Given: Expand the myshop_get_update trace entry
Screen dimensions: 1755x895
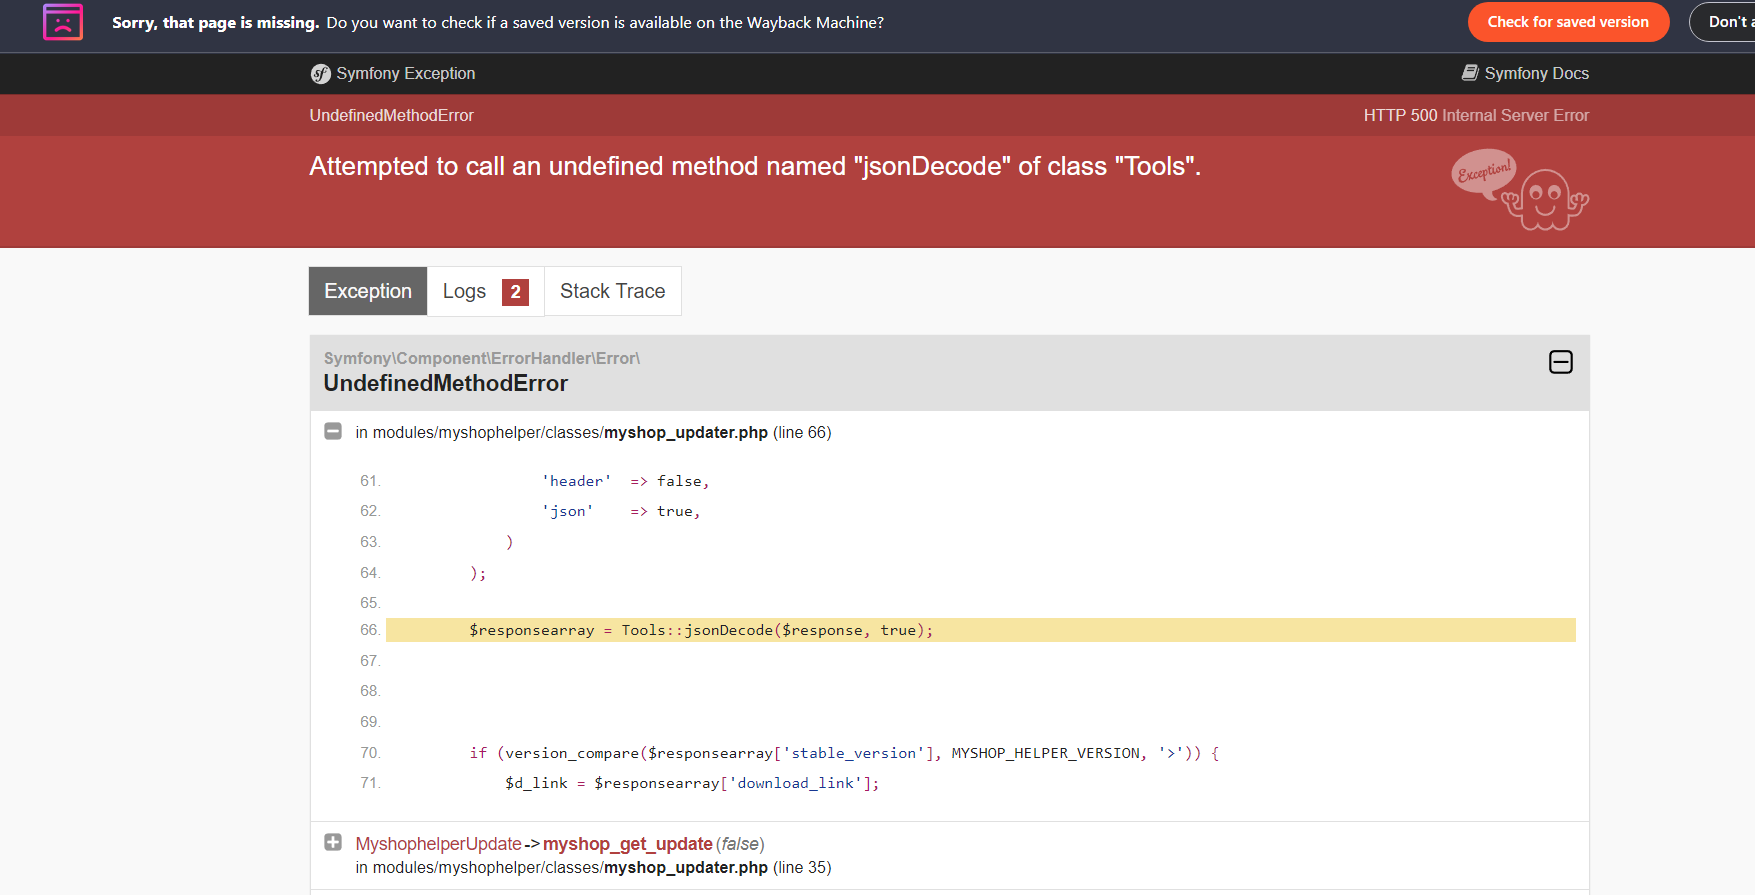Looking at the screenshot, I should [x=333, y=843].
